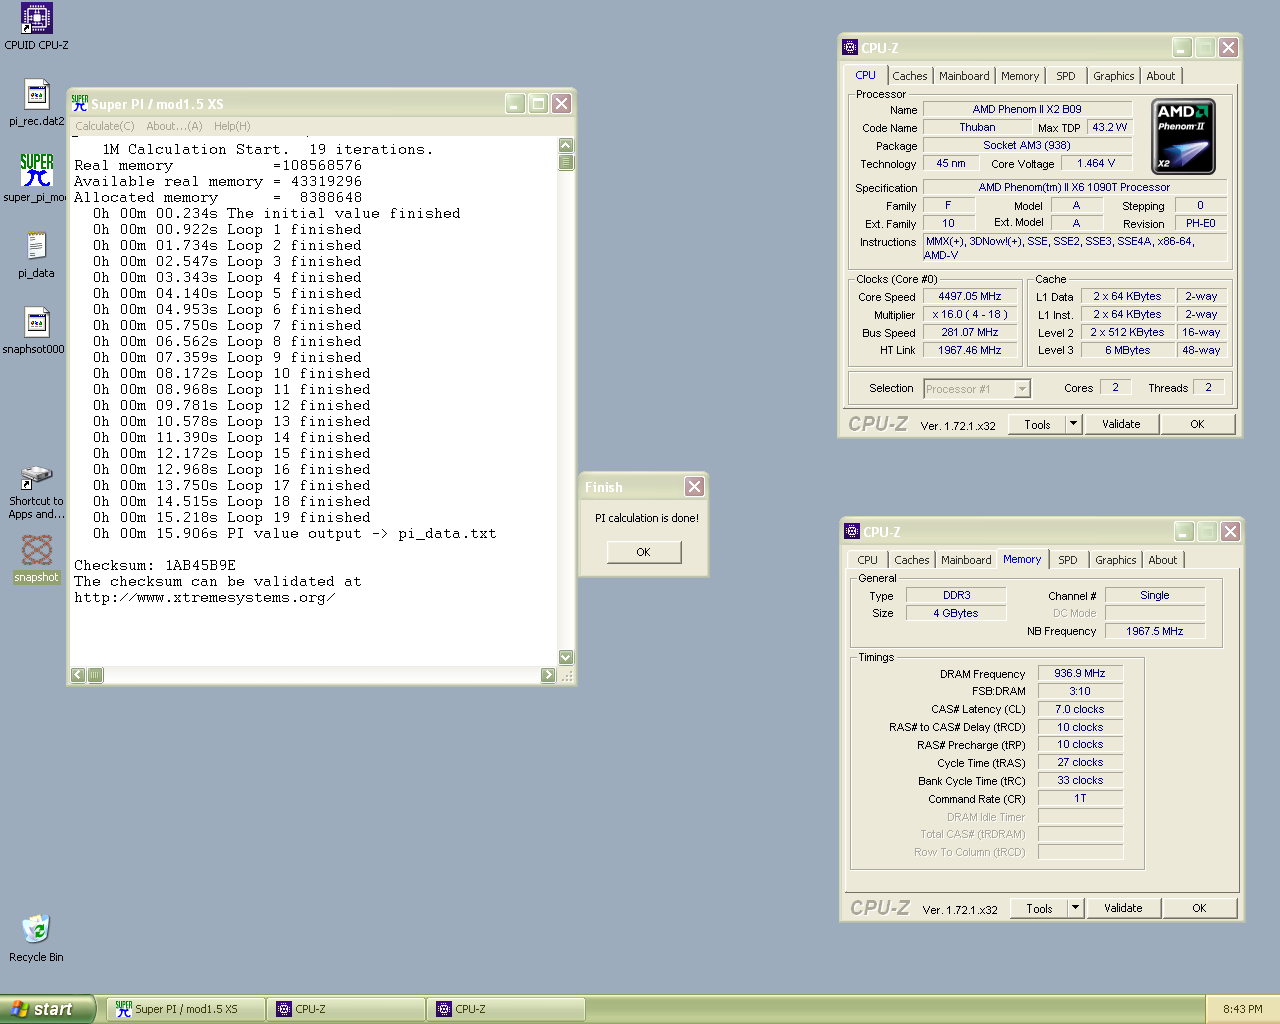Open the pi_data text file icon
This screenshot has width=1280, height=1024.
(37, 247)
